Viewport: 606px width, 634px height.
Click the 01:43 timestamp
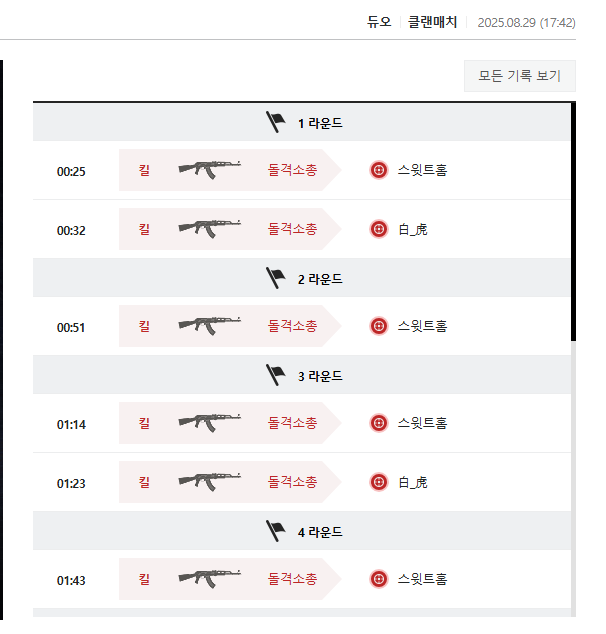(71, 580)
